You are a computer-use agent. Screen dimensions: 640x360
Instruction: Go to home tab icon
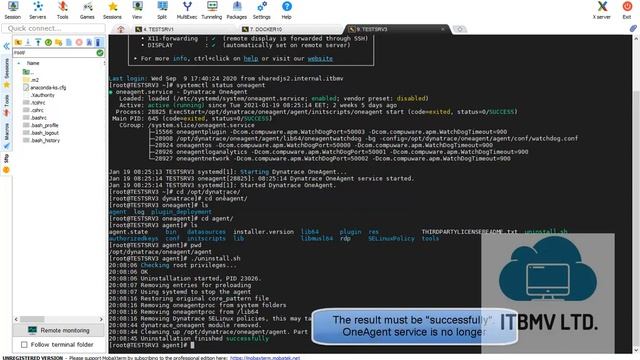point(121,29)
